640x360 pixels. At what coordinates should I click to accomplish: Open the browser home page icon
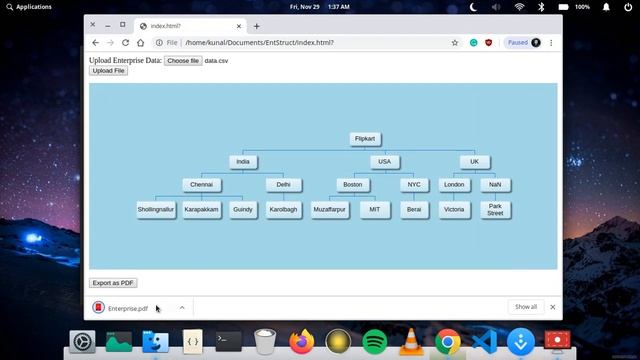140,42
